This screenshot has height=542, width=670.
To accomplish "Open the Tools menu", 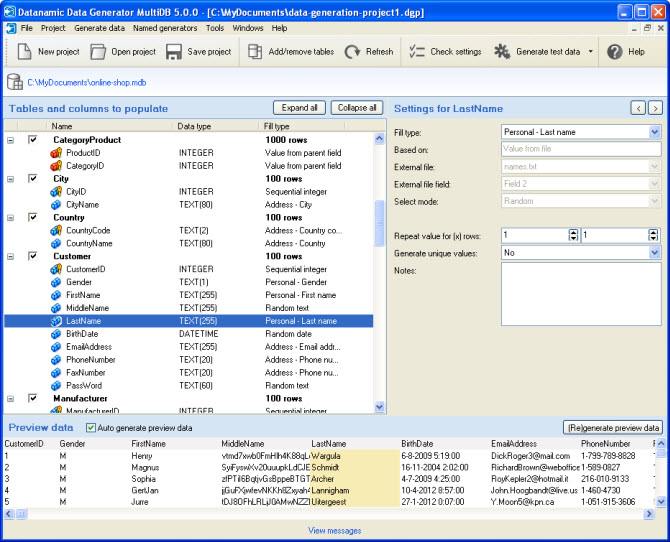I will point(215,28).
